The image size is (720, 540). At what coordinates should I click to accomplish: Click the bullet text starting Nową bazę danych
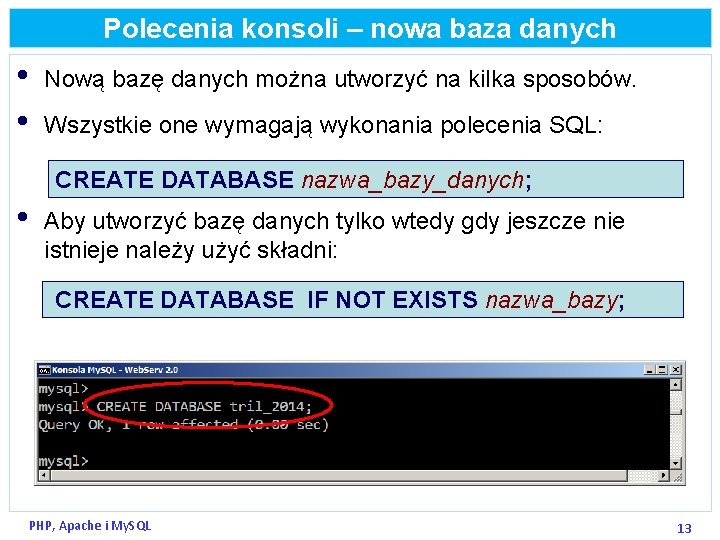click(x=340, y=79)
